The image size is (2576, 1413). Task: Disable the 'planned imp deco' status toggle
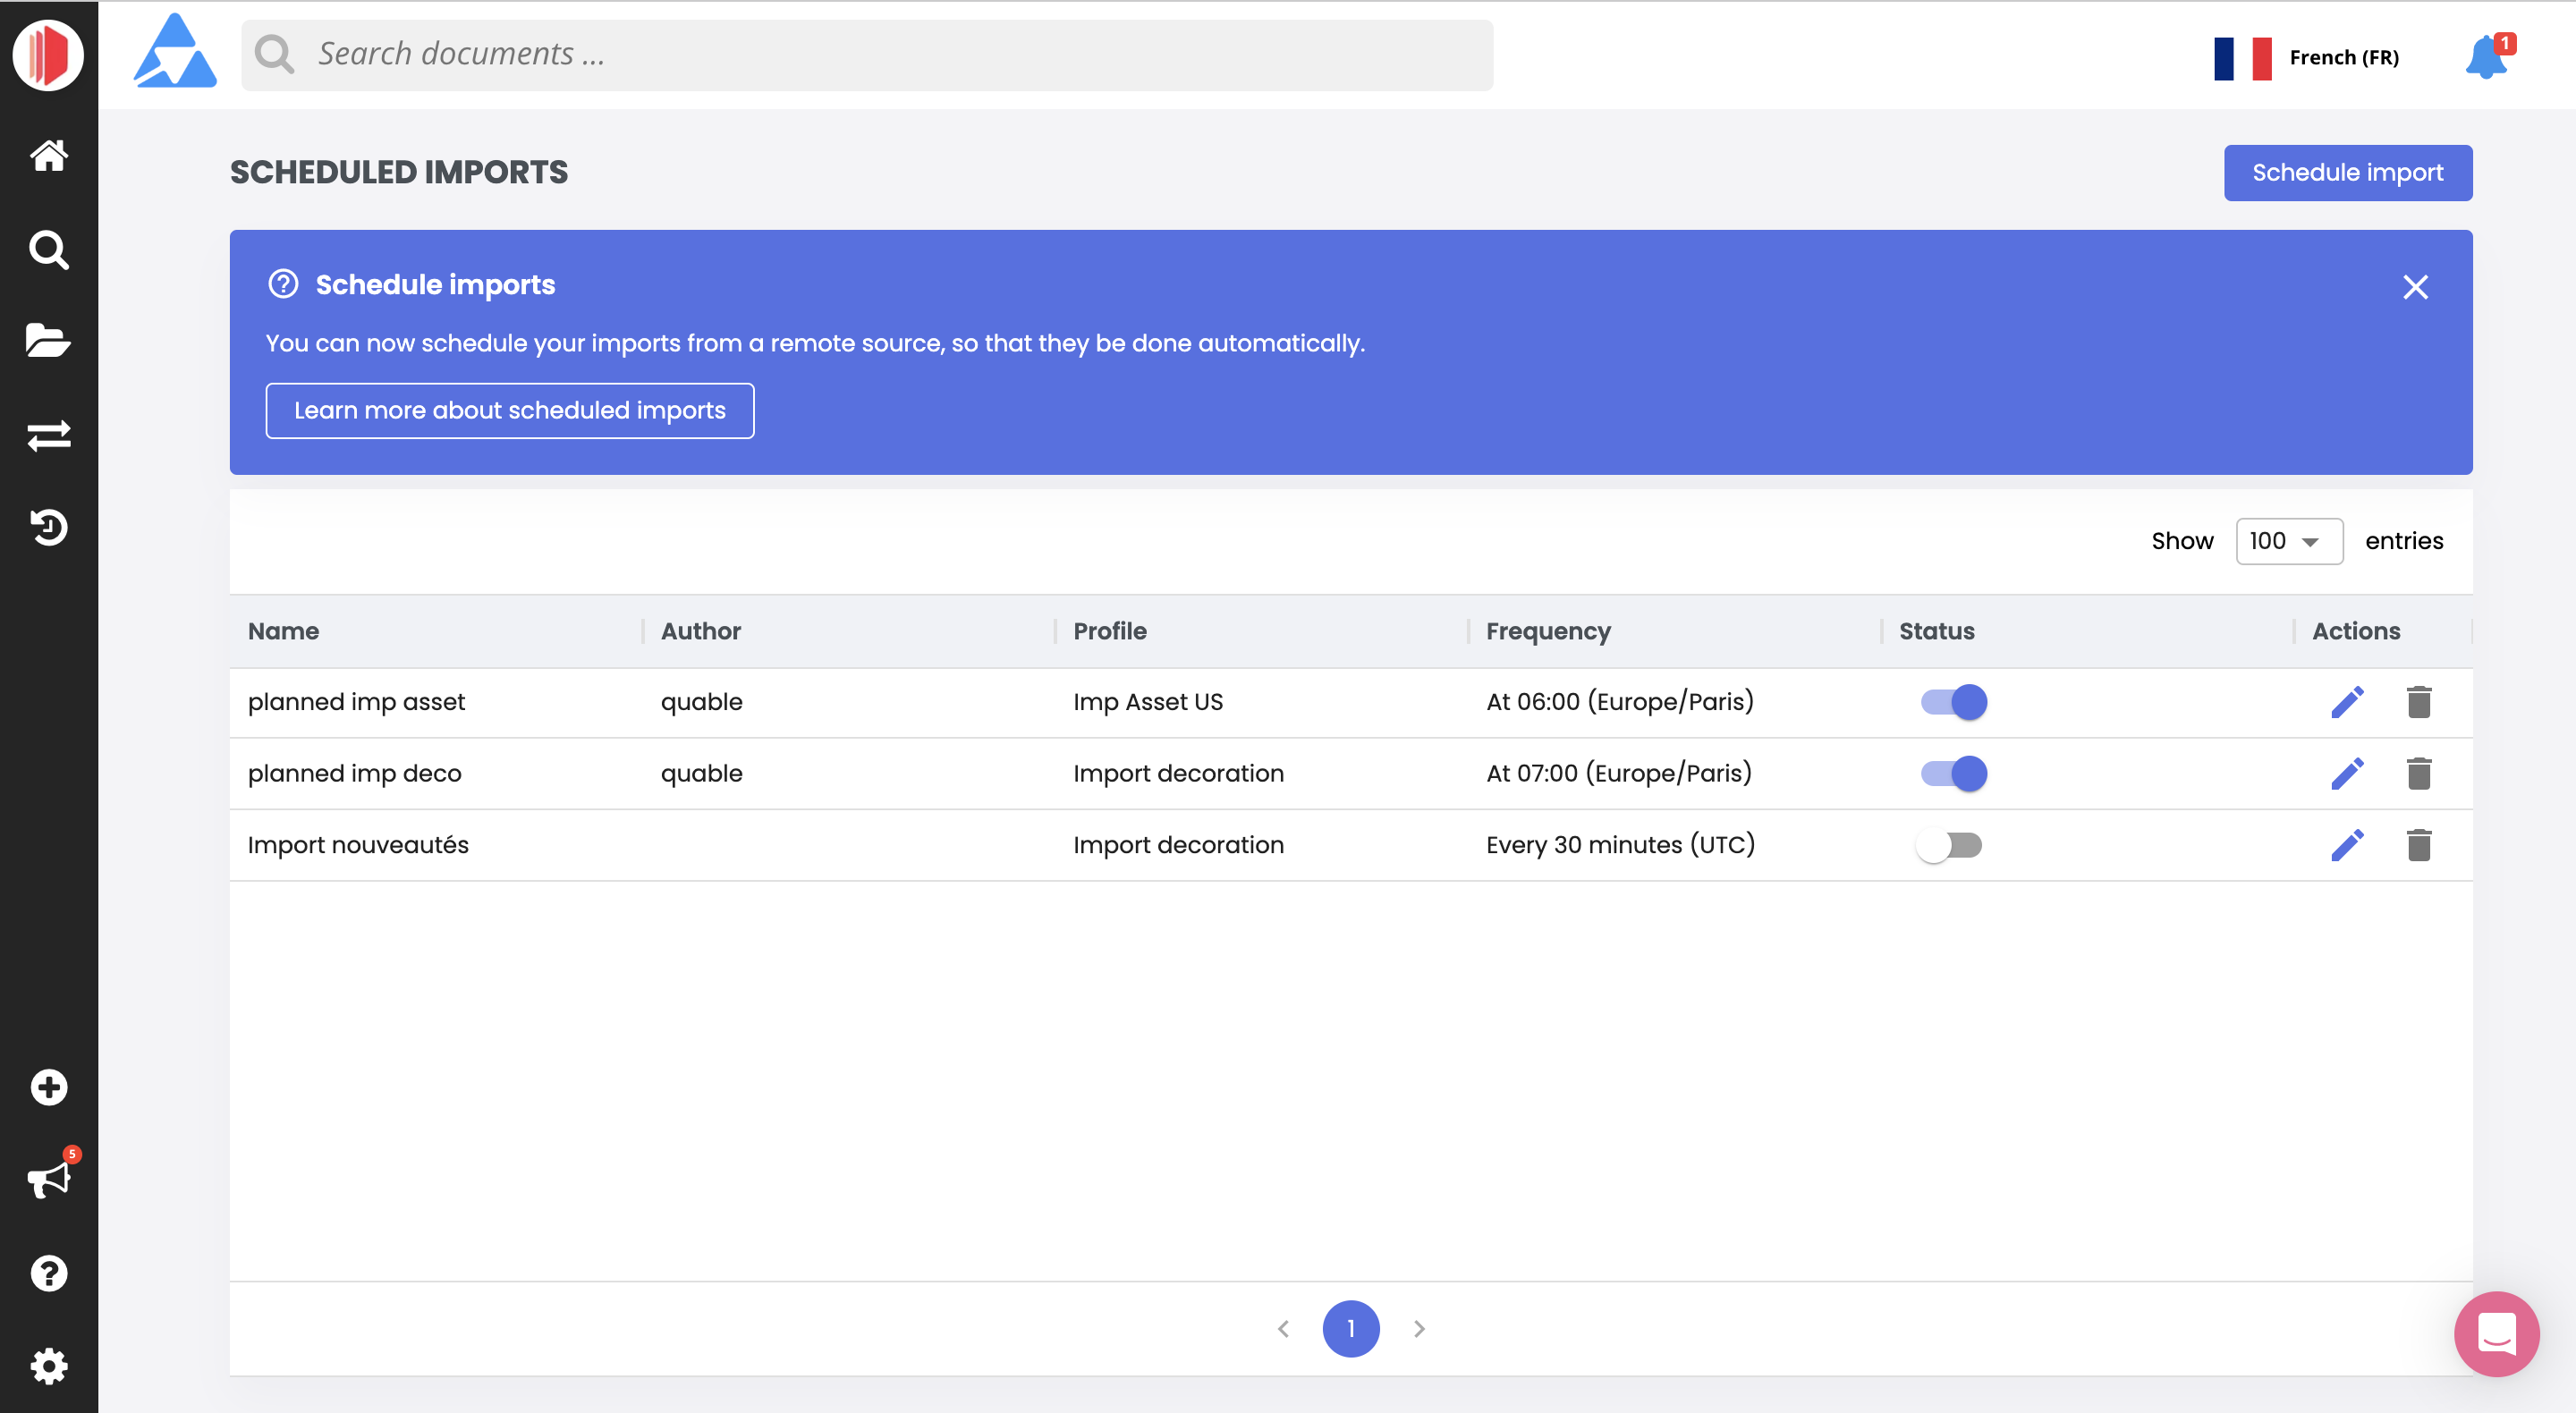coord(1953,773)
